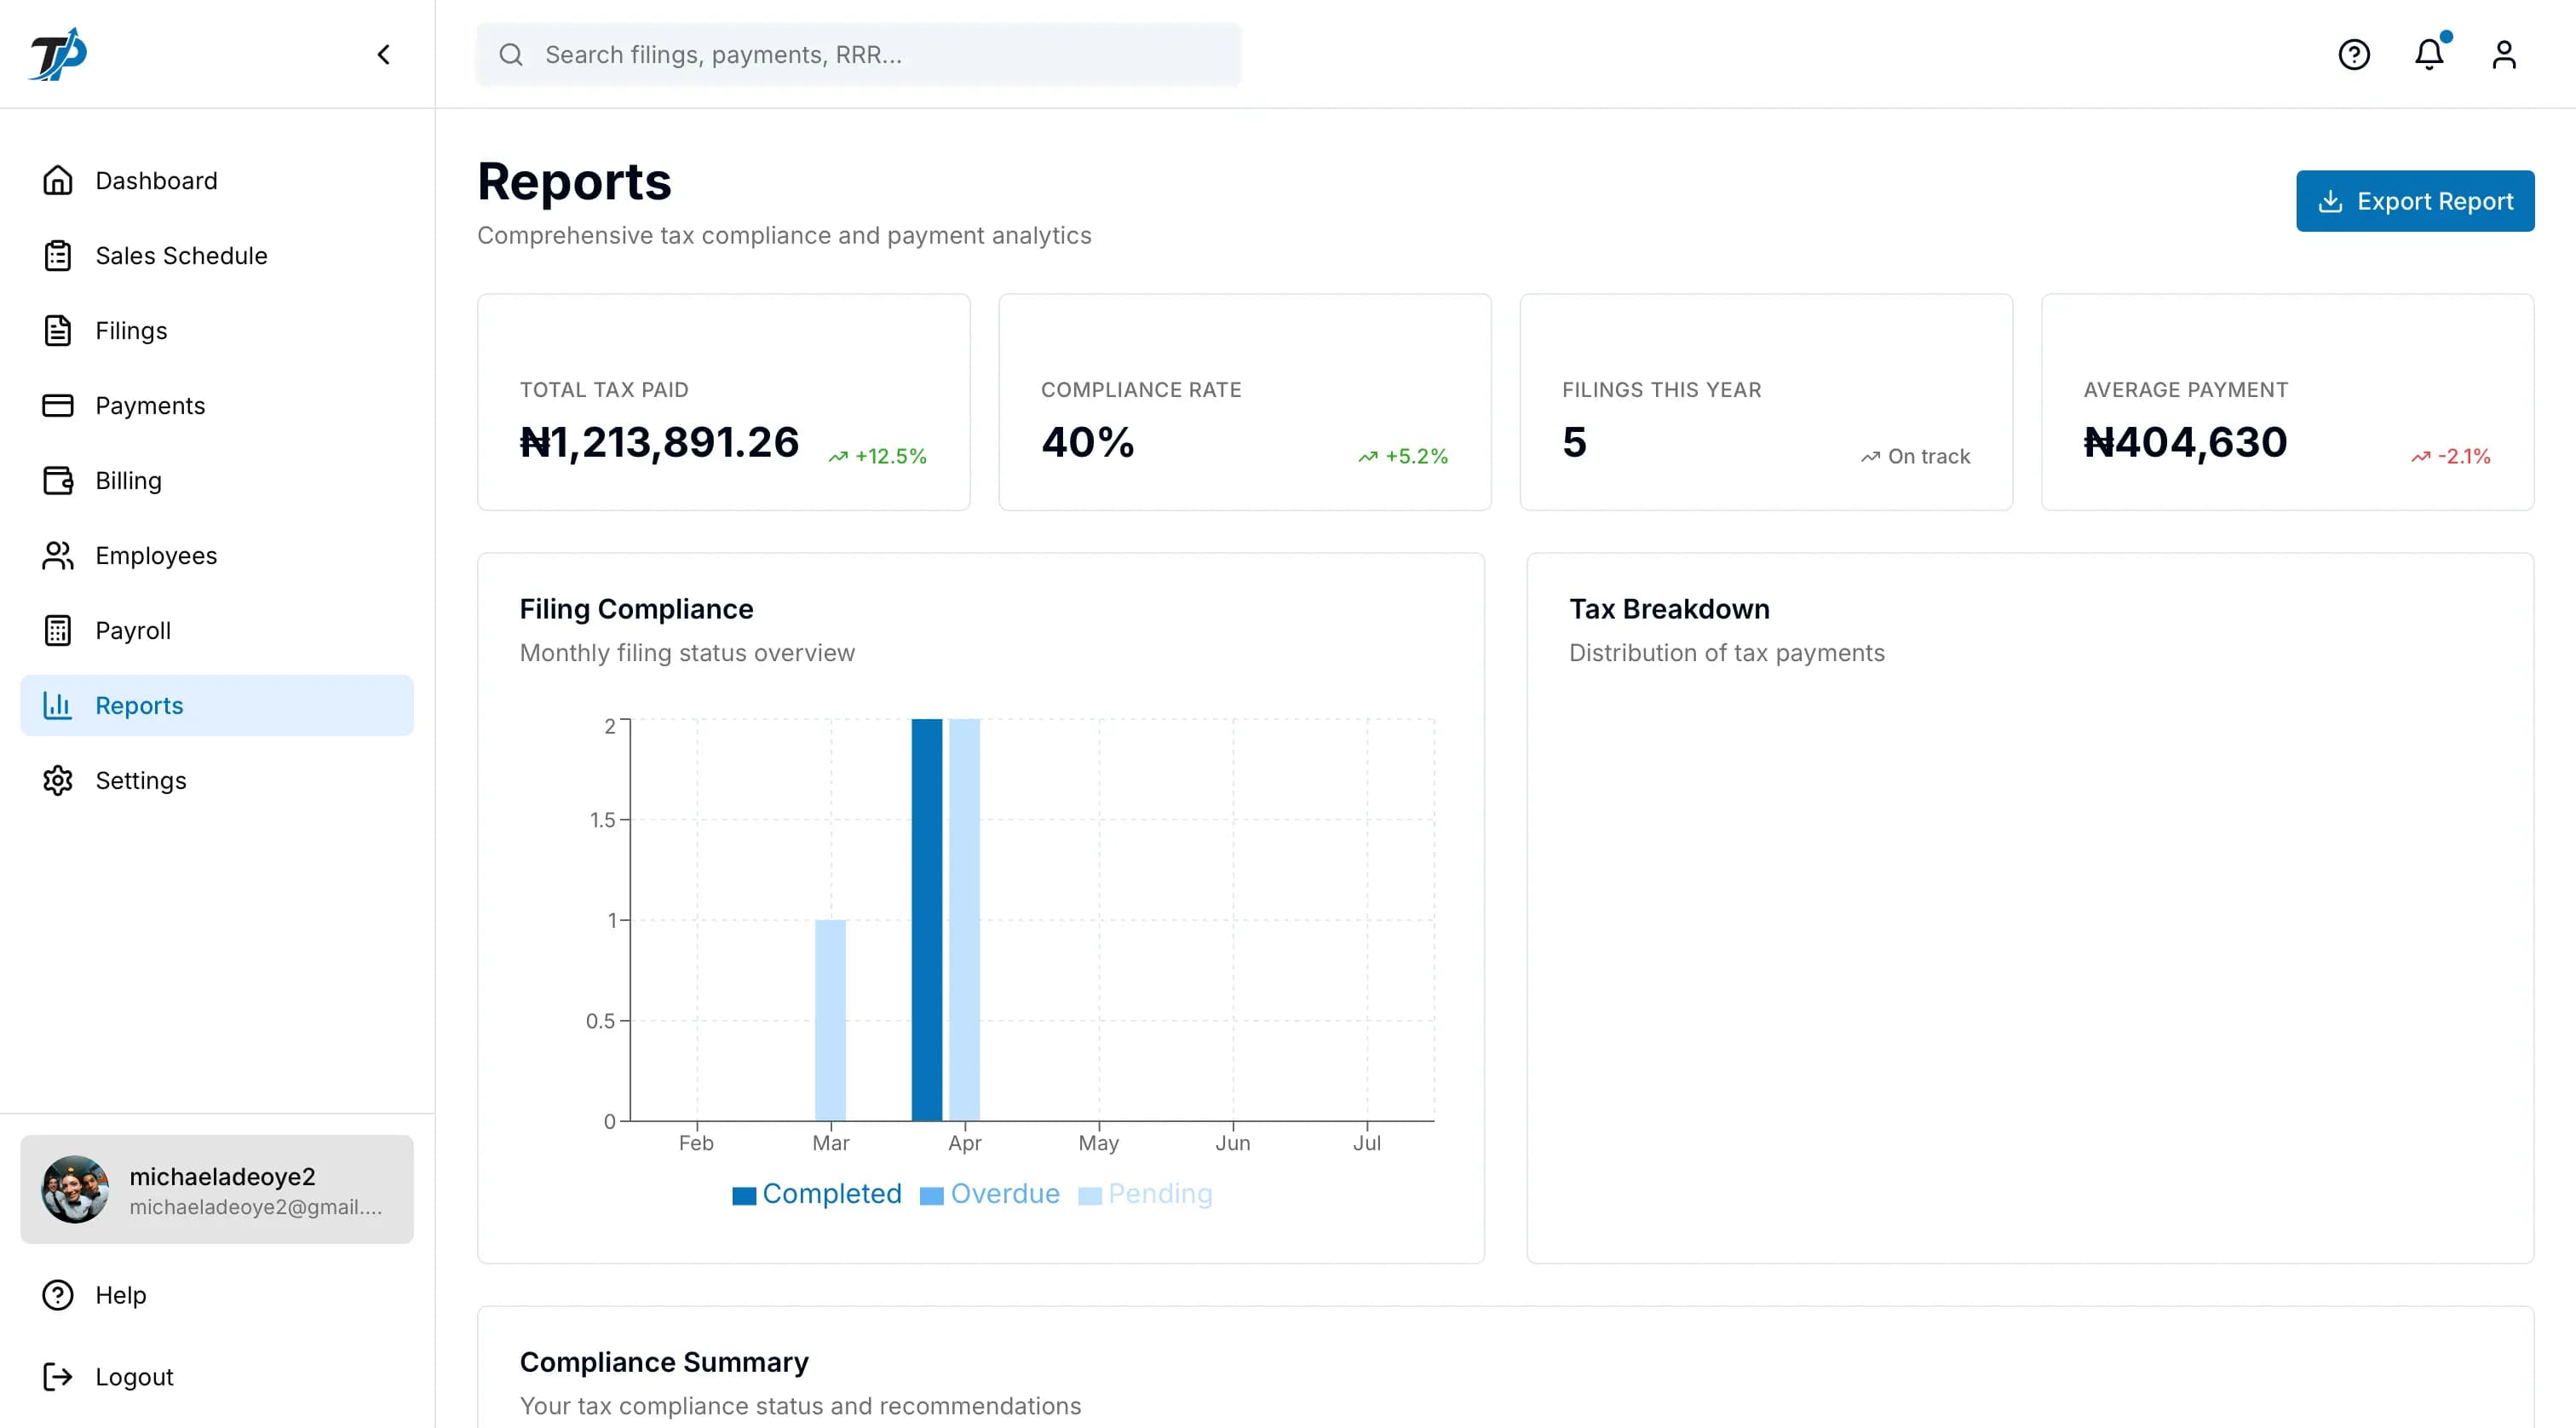
Task: Click the Employees people icon
Action: [58, 555]
